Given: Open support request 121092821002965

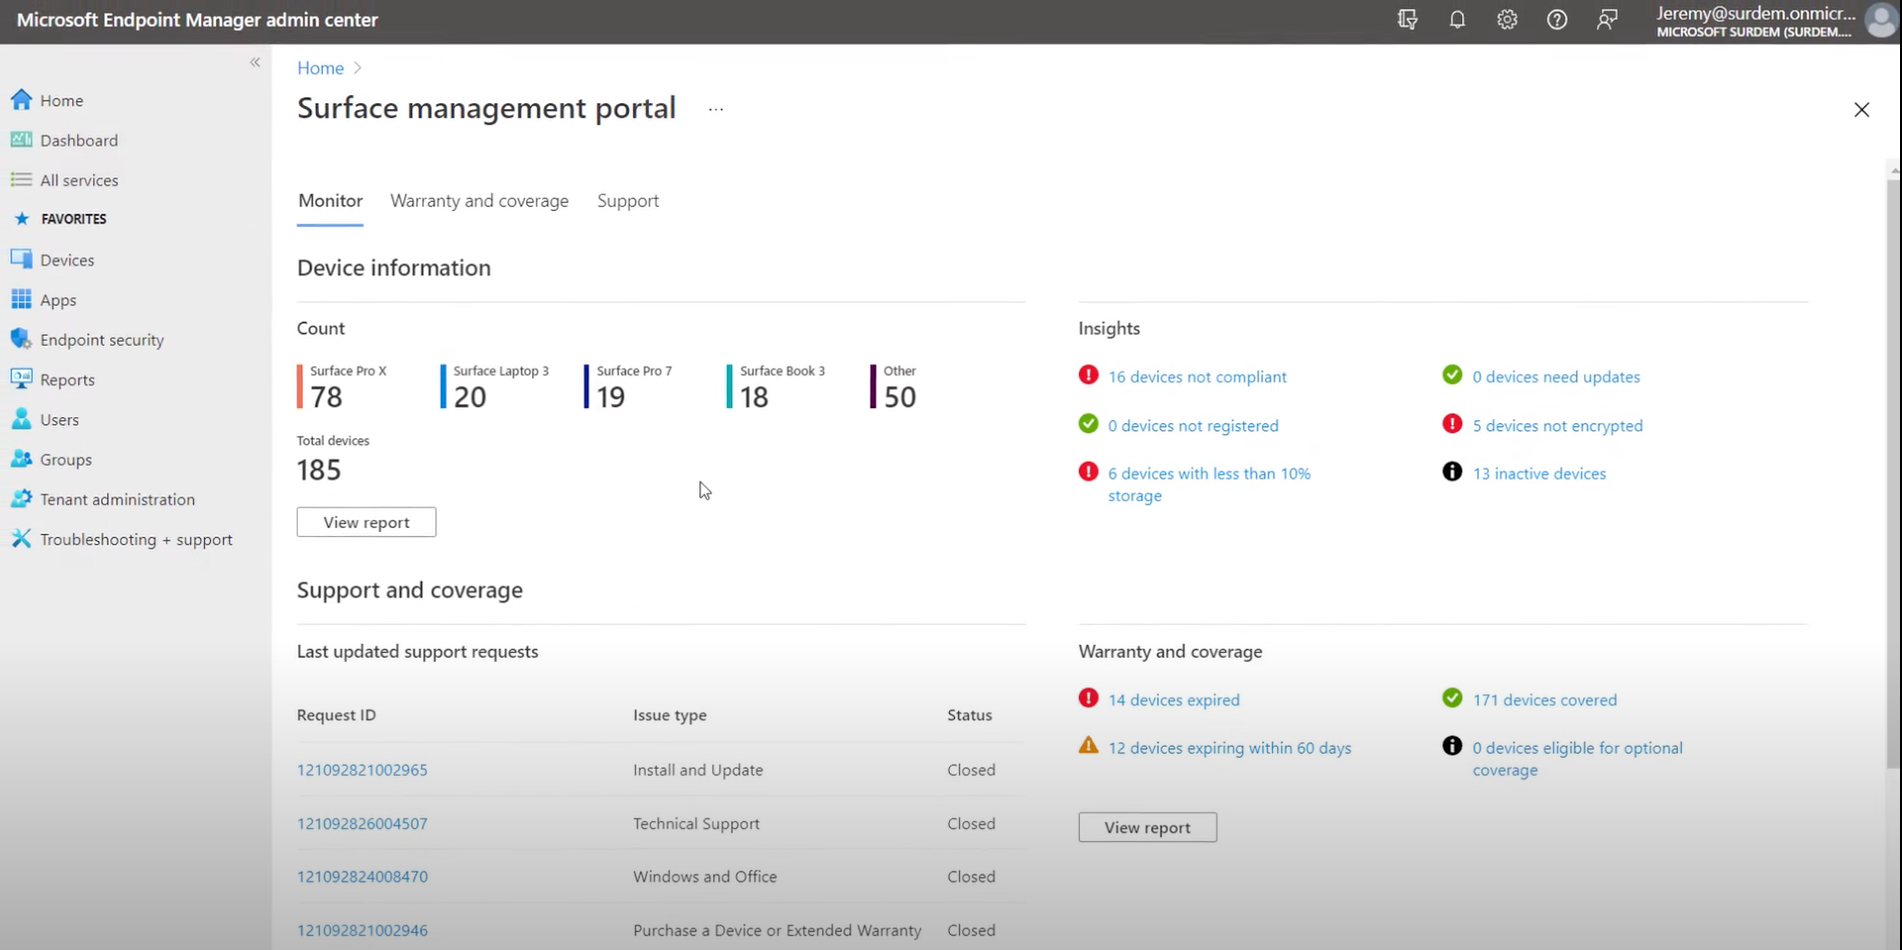Looking at the screenshot, I should (x=362, y=770).
